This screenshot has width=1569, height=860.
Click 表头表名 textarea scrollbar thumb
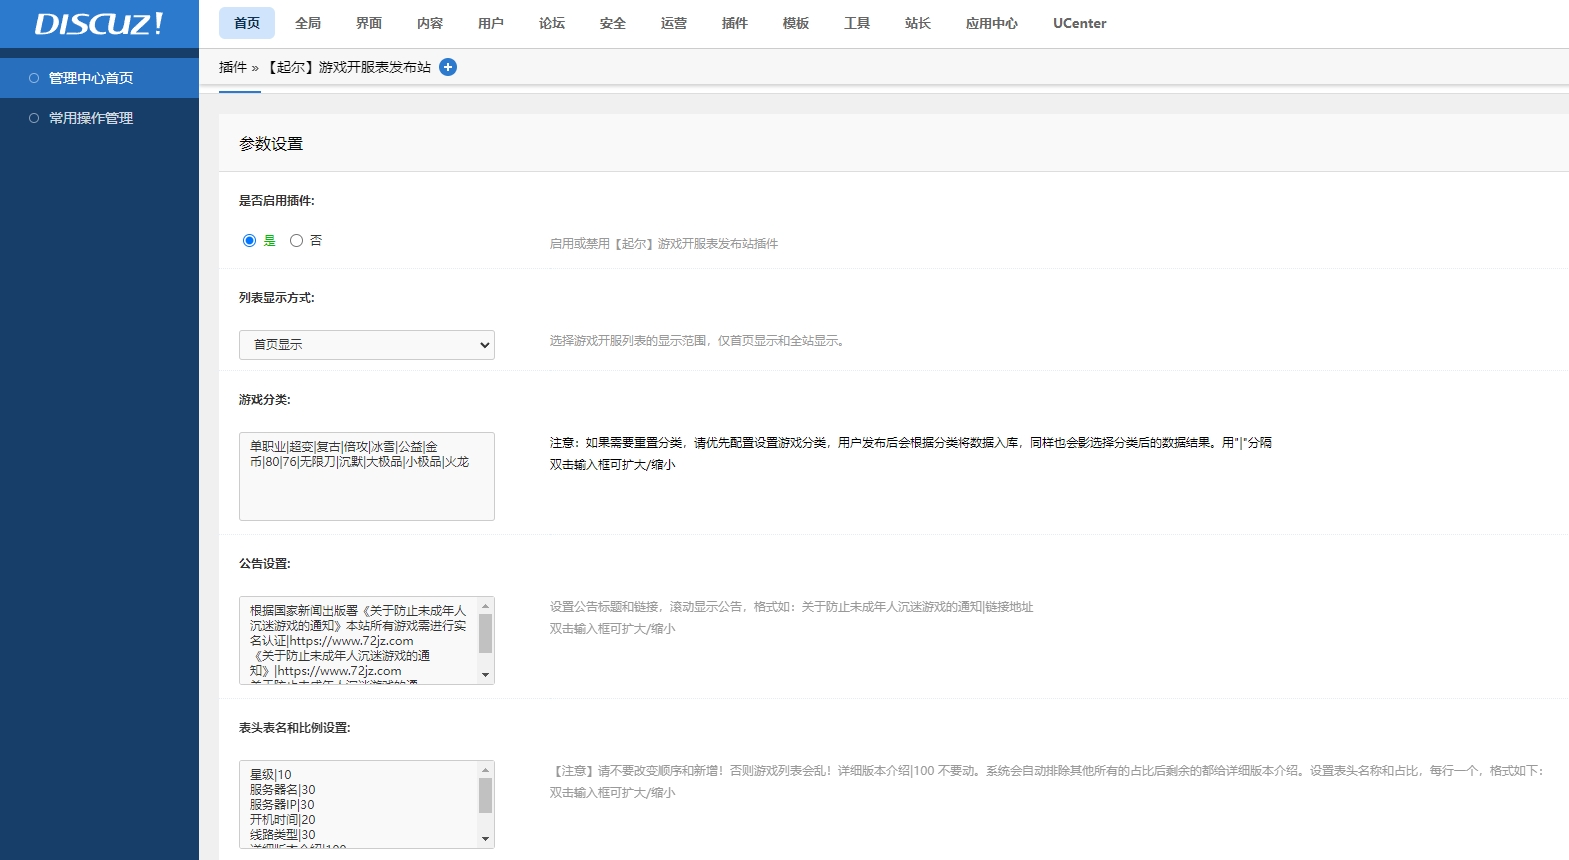click(486, 796)
